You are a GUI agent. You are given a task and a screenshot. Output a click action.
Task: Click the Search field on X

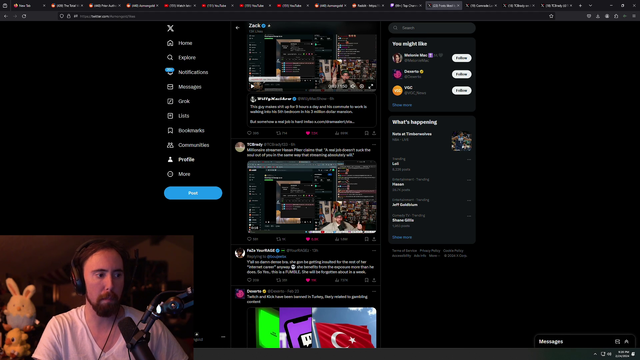coord(432,28)
